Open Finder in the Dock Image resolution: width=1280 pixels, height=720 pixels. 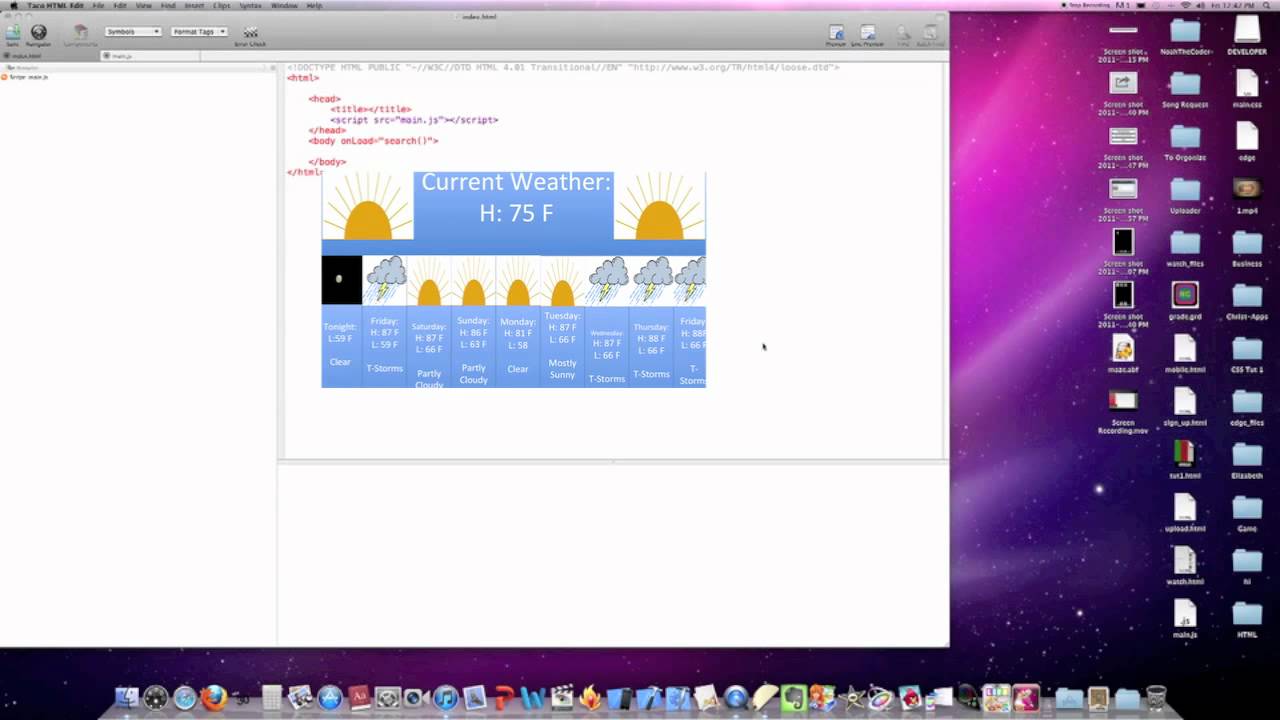pos(127,698)
